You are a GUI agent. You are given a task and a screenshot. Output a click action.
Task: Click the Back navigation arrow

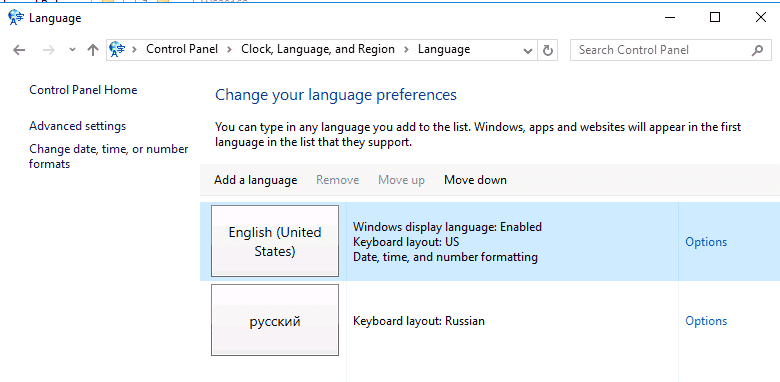[x=19, y=50]
